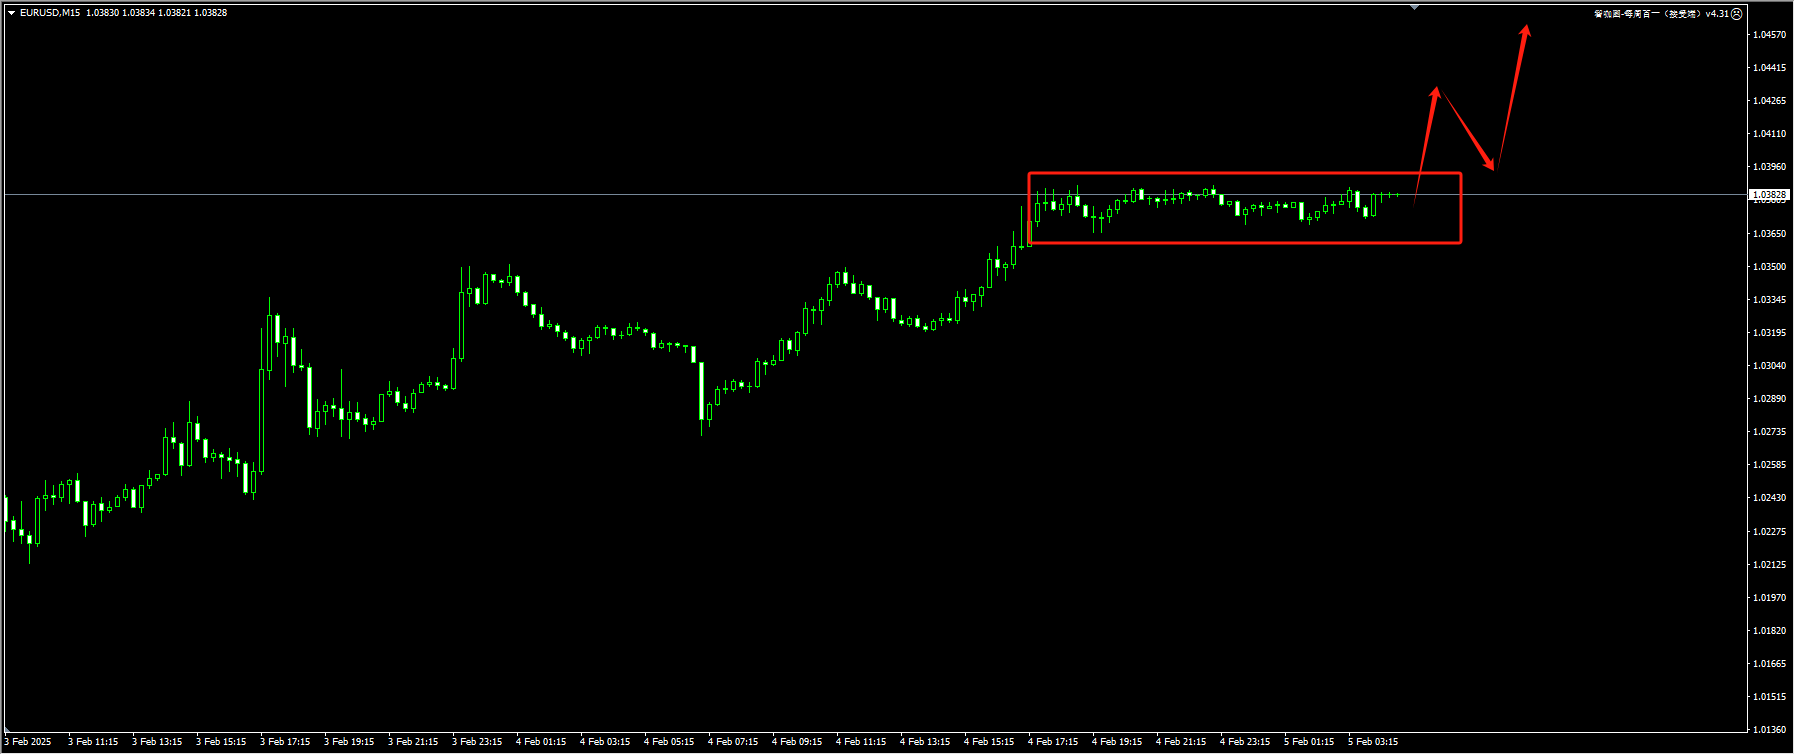Select the first upward red arrow's arrowhead
The width and height of the screenshot is (1795, 755).
[1435, 92]
